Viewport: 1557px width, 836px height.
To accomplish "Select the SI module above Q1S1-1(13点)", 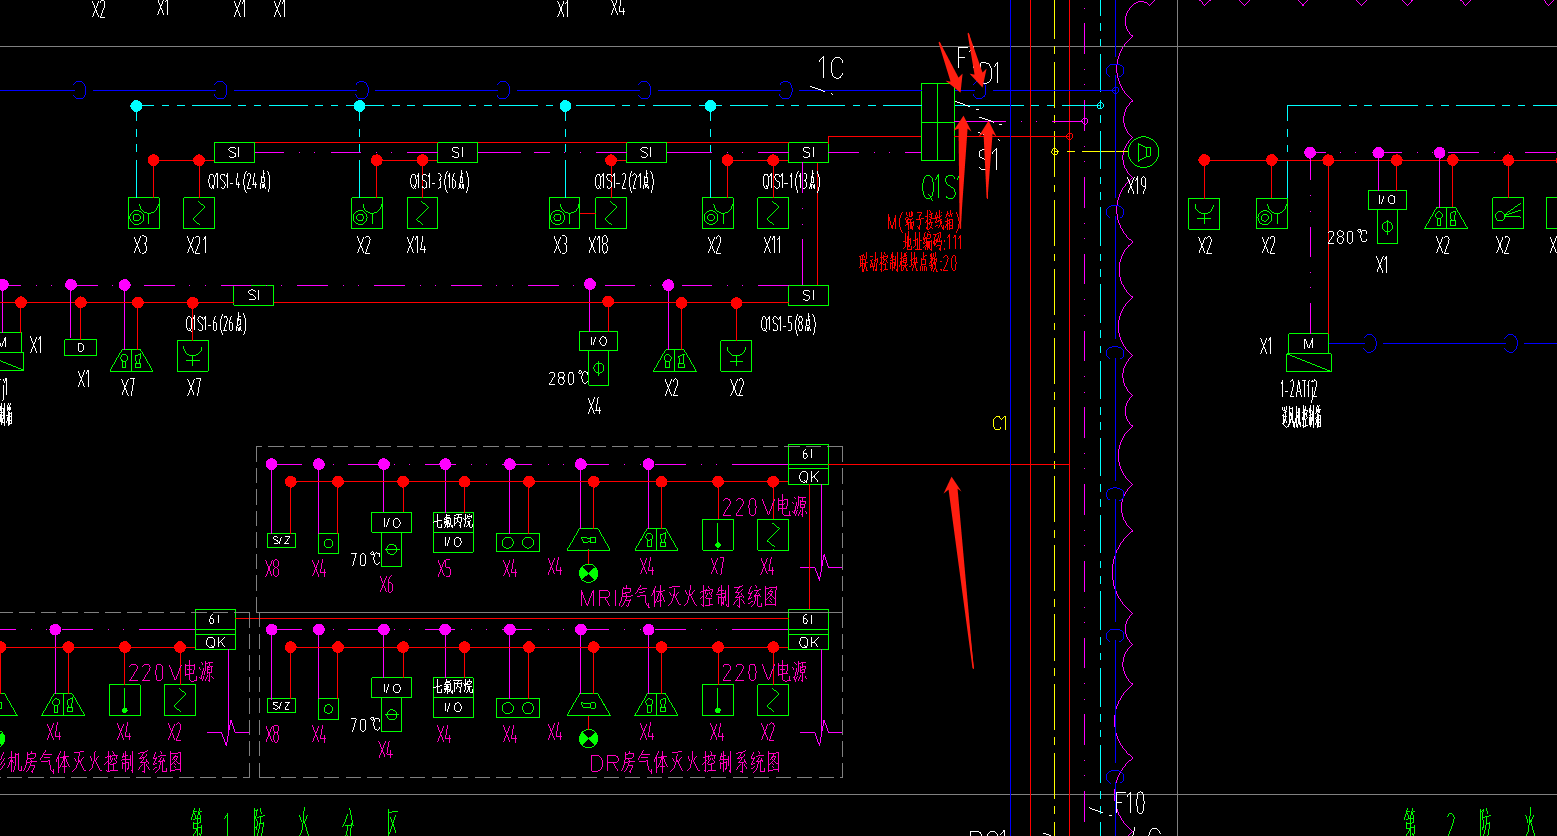I will coord(808,152).
